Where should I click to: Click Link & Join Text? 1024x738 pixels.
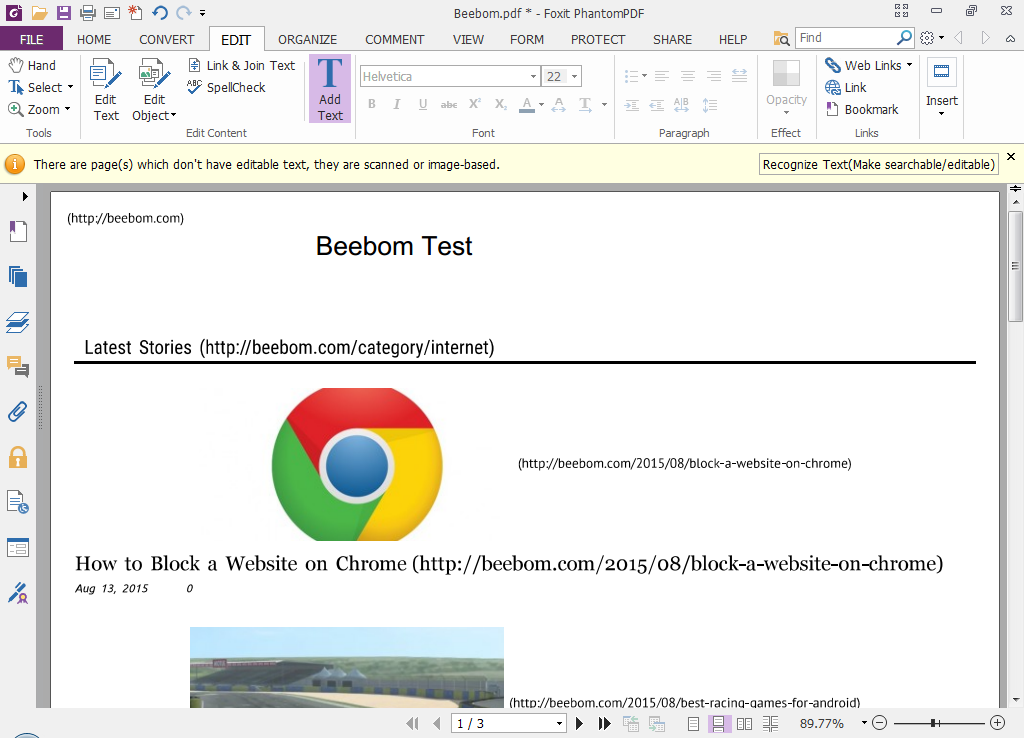242,65
